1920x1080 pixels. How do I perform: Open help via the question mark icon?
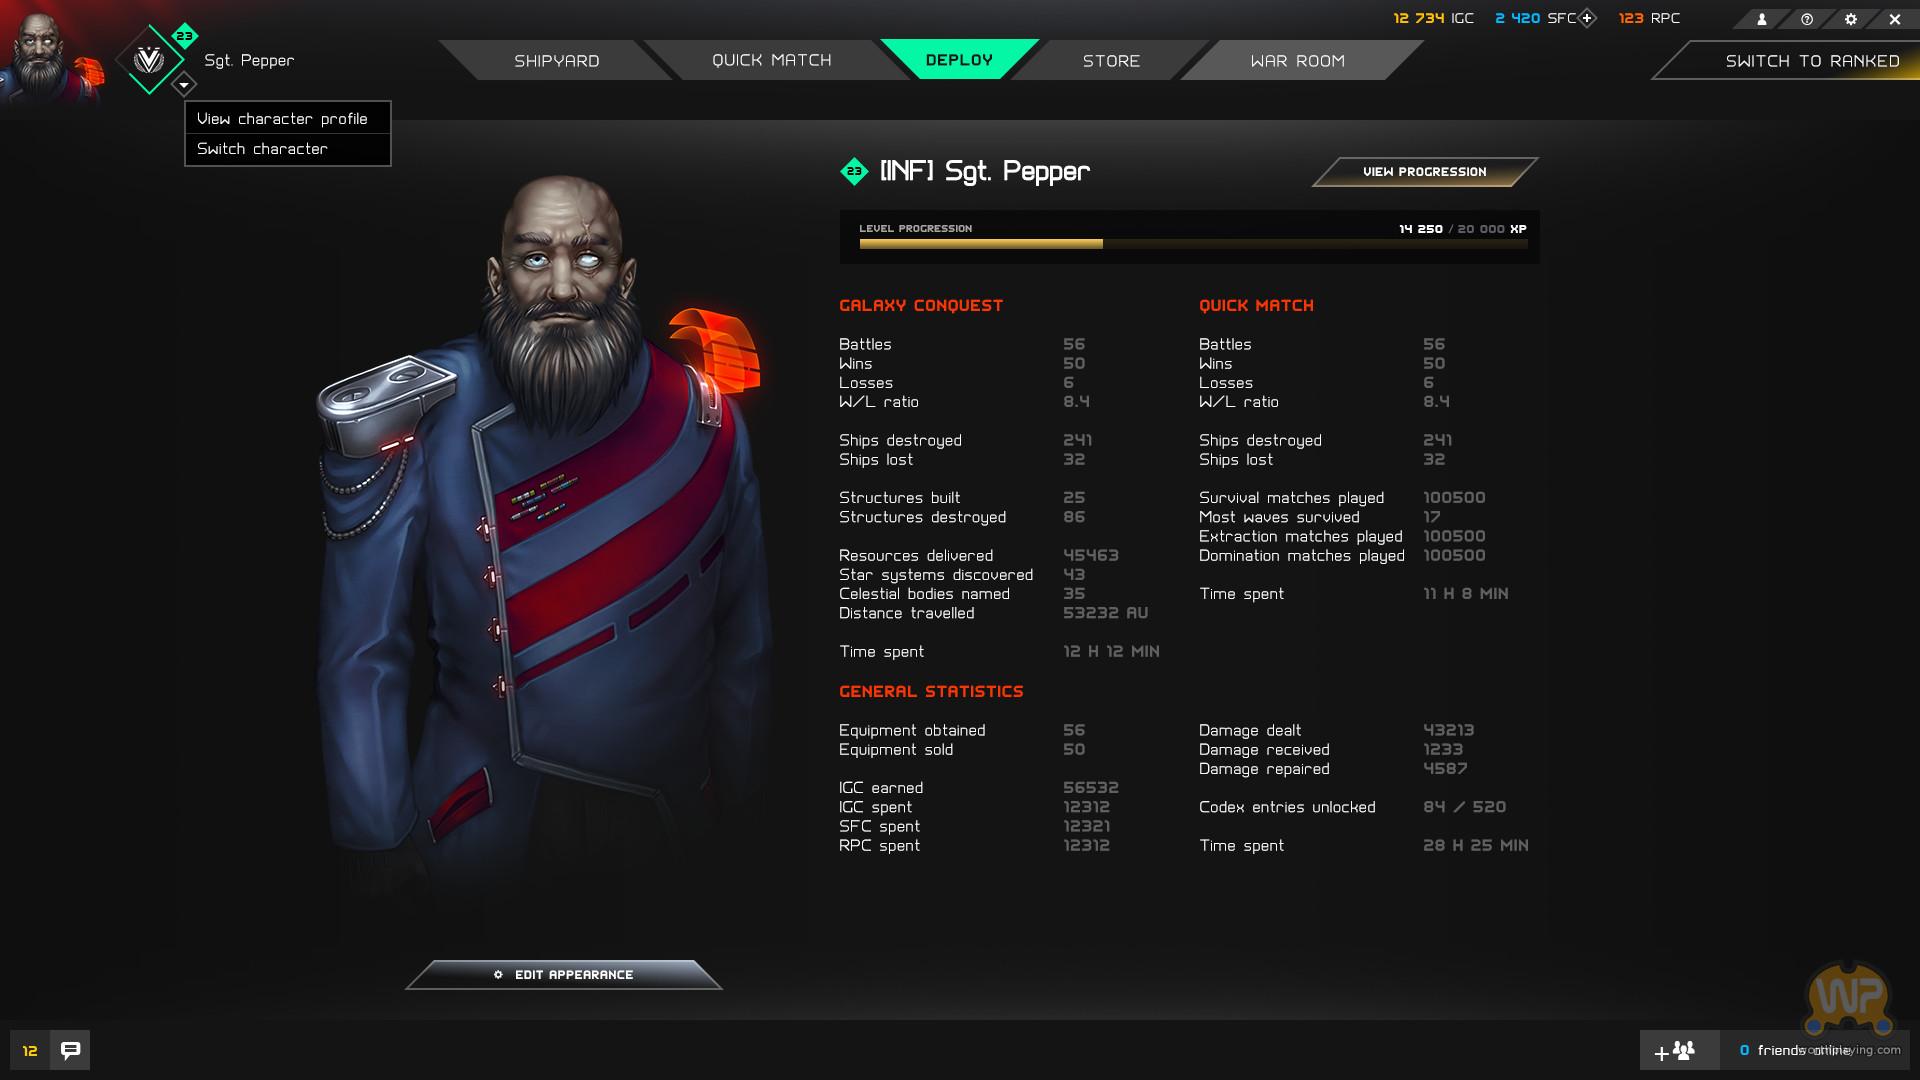click(1807, 19)
